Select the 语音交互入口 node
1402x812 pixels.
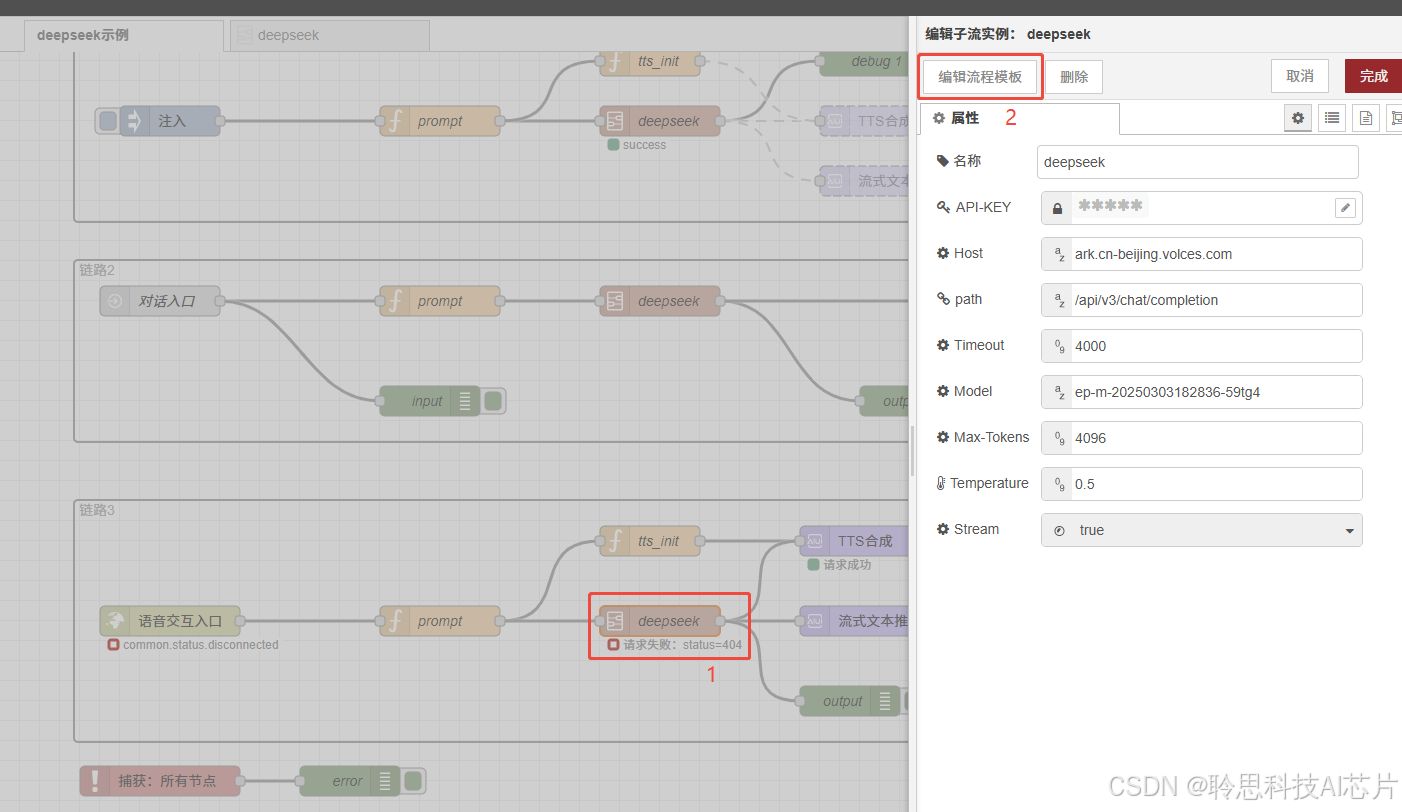click(170, 621)
